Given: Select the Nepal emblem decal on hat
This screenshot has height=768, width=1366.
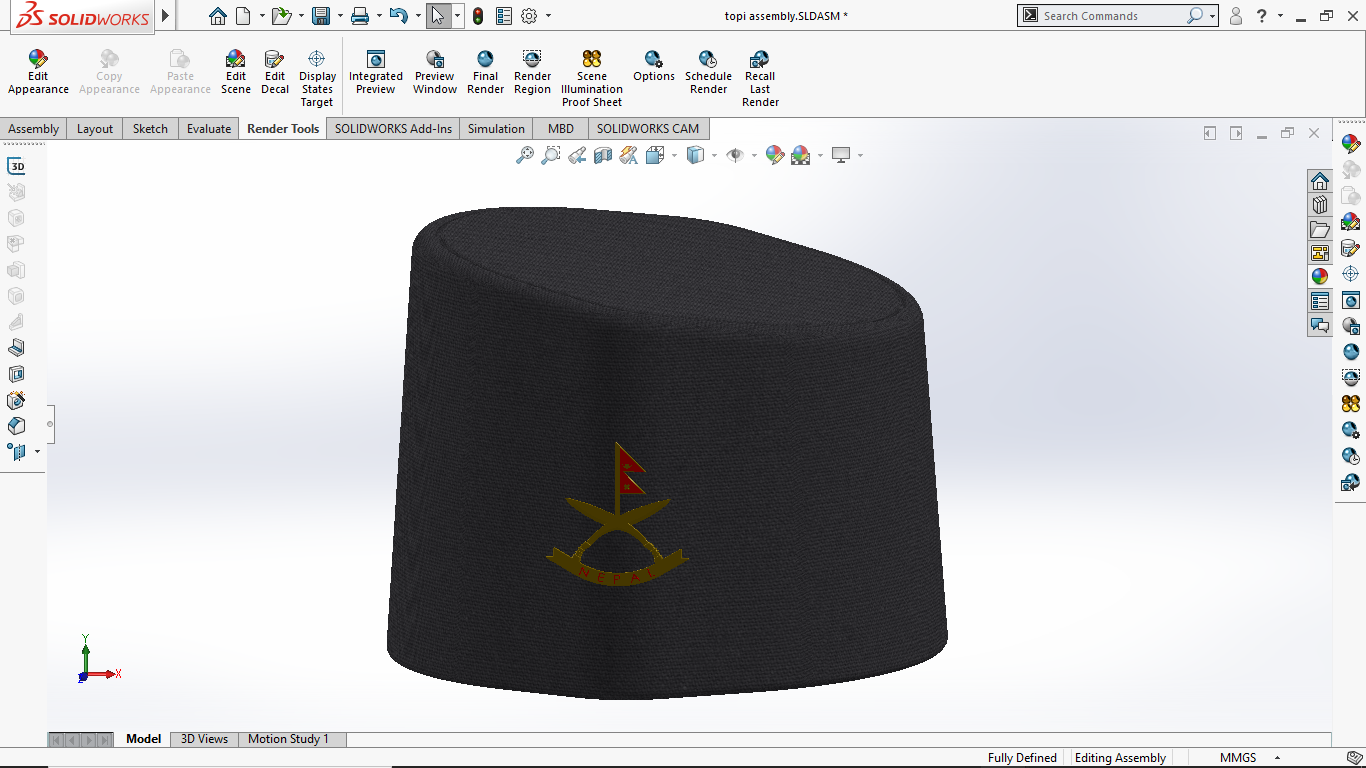Looking at the screenshot, I should tap(617, 514).
